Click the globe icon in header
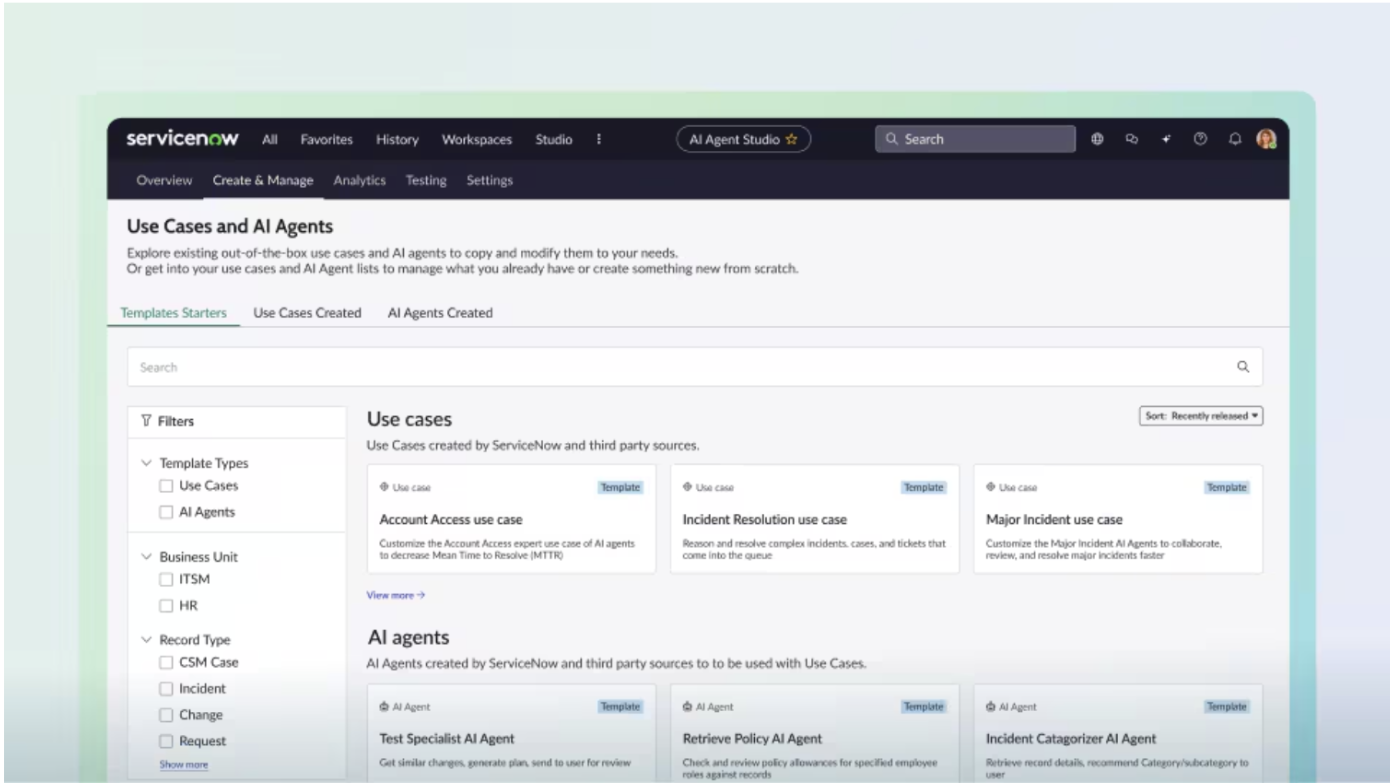The image size is (1390, 784). pos(1097,140)
